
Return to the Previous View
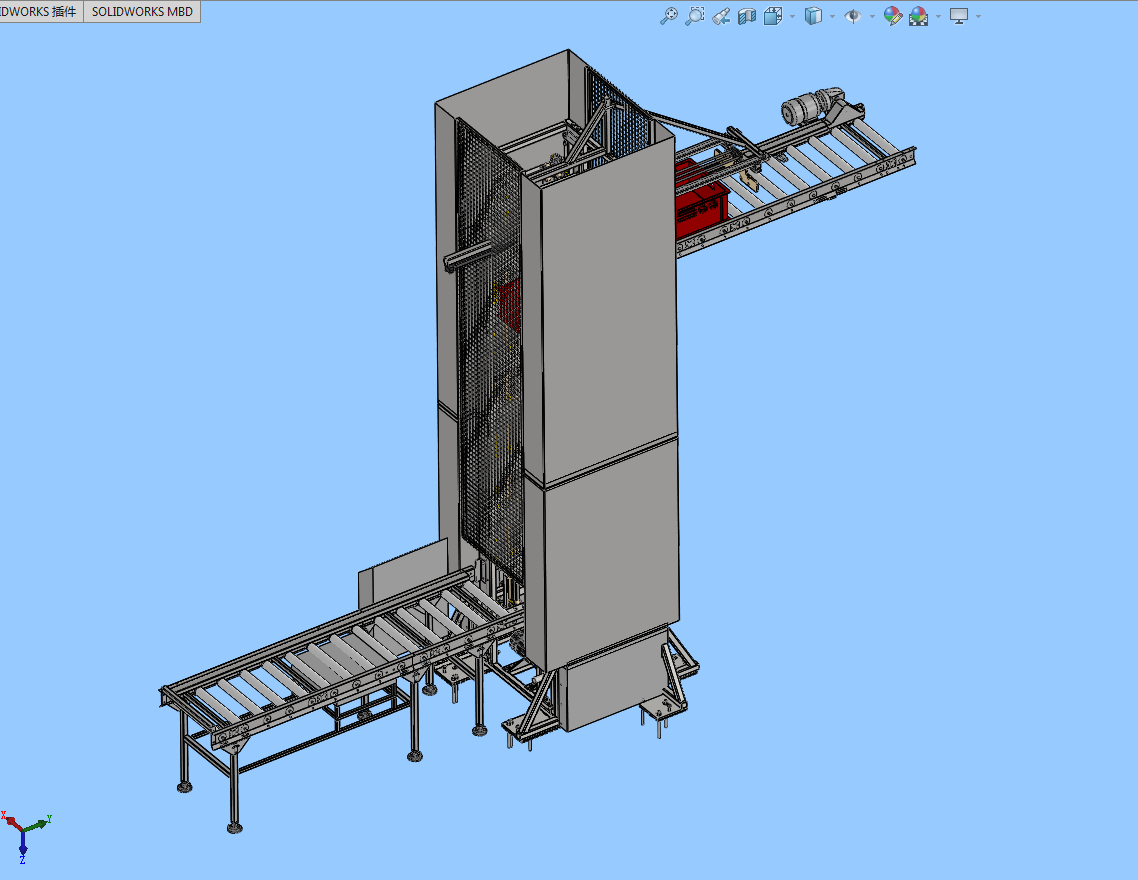tap(721, 16)
